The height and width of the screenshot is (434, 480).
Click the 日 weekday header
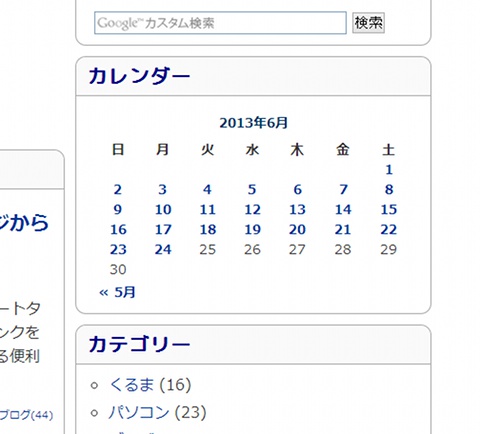(x=118, y=150)
